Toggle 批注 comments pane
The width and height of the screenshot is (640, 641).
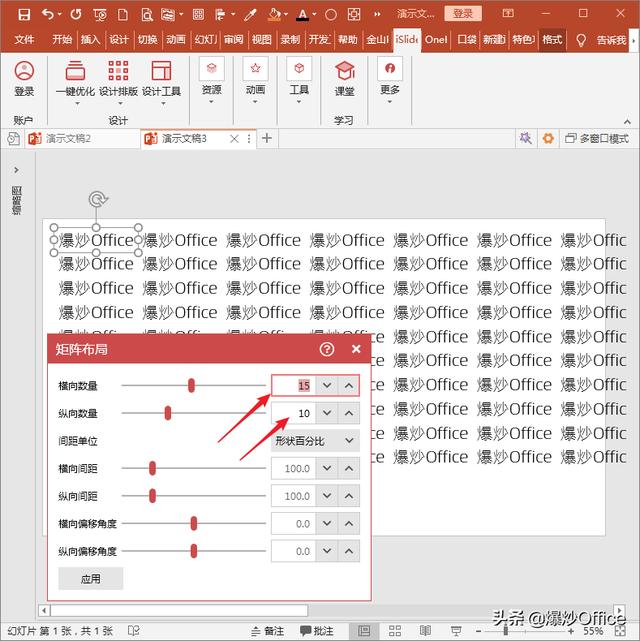(317, 631)
